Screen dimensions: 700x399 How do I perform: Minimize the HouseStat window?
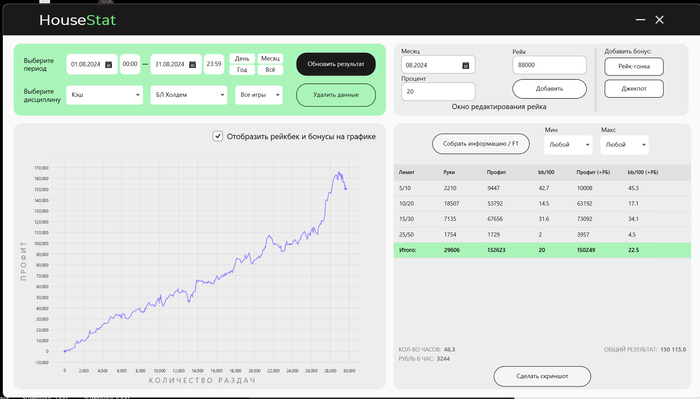[640, 20]
